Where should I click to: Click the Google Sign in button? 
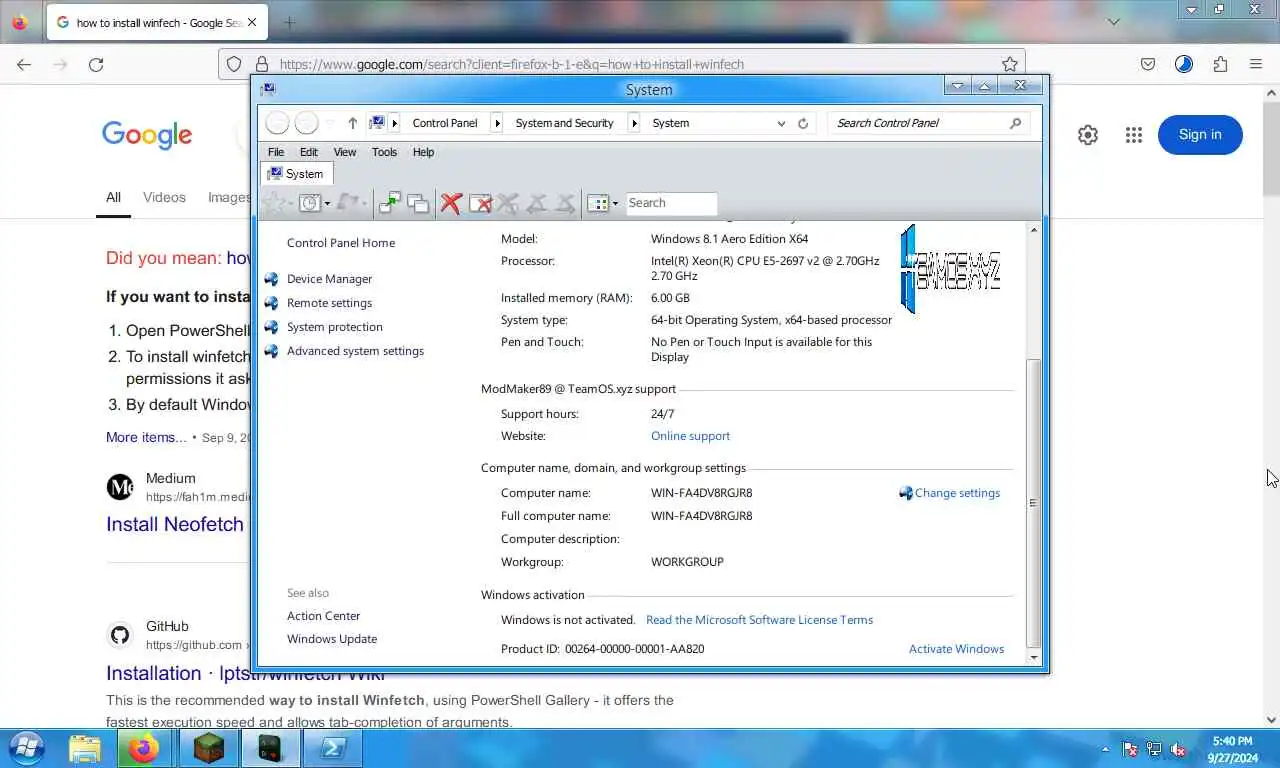(1200, 135)
